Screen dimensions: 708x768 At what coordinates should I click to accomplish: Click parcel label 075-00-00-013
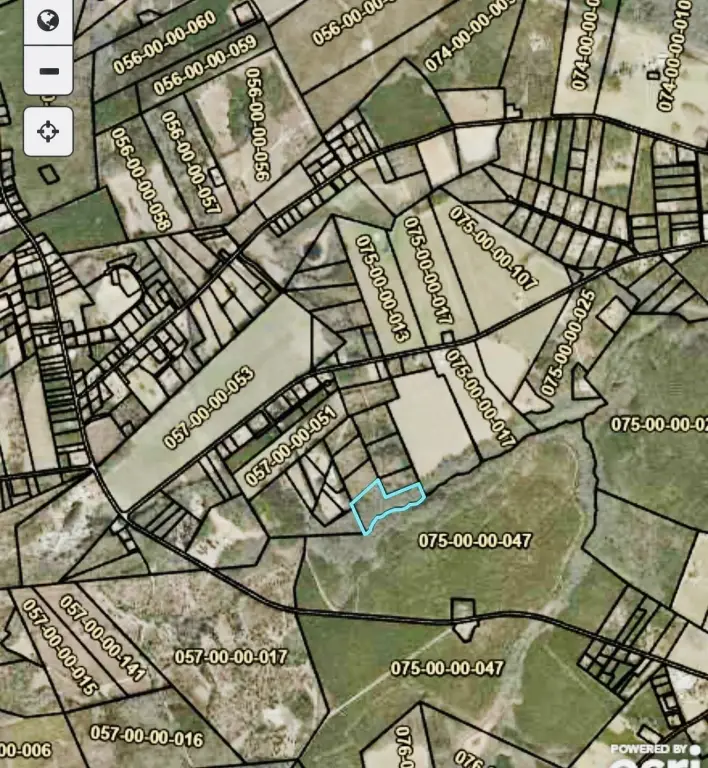[x=382, y=291]
